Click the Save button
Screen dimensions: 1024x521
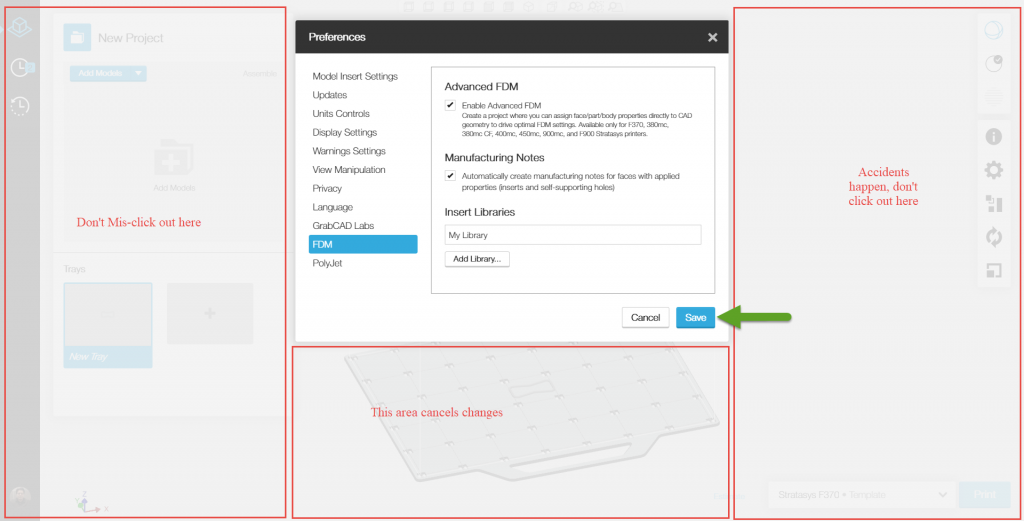click(696, 317)
